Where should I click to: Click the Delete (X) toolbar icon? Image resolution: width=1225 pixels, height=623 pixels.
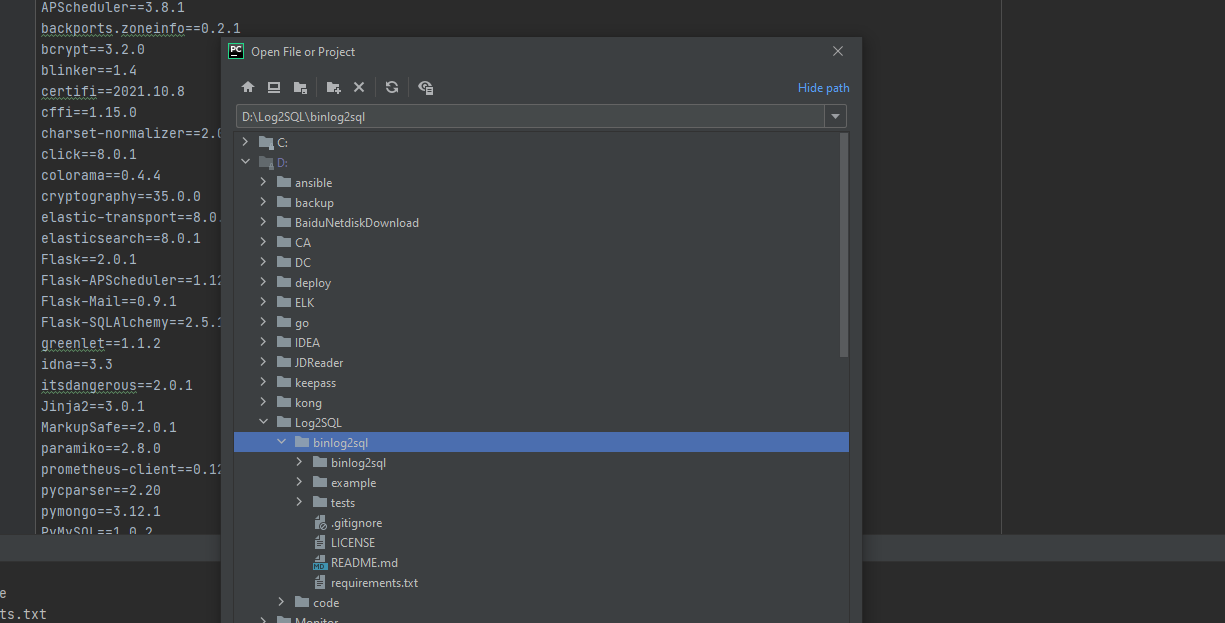click(x=359, y=87)
